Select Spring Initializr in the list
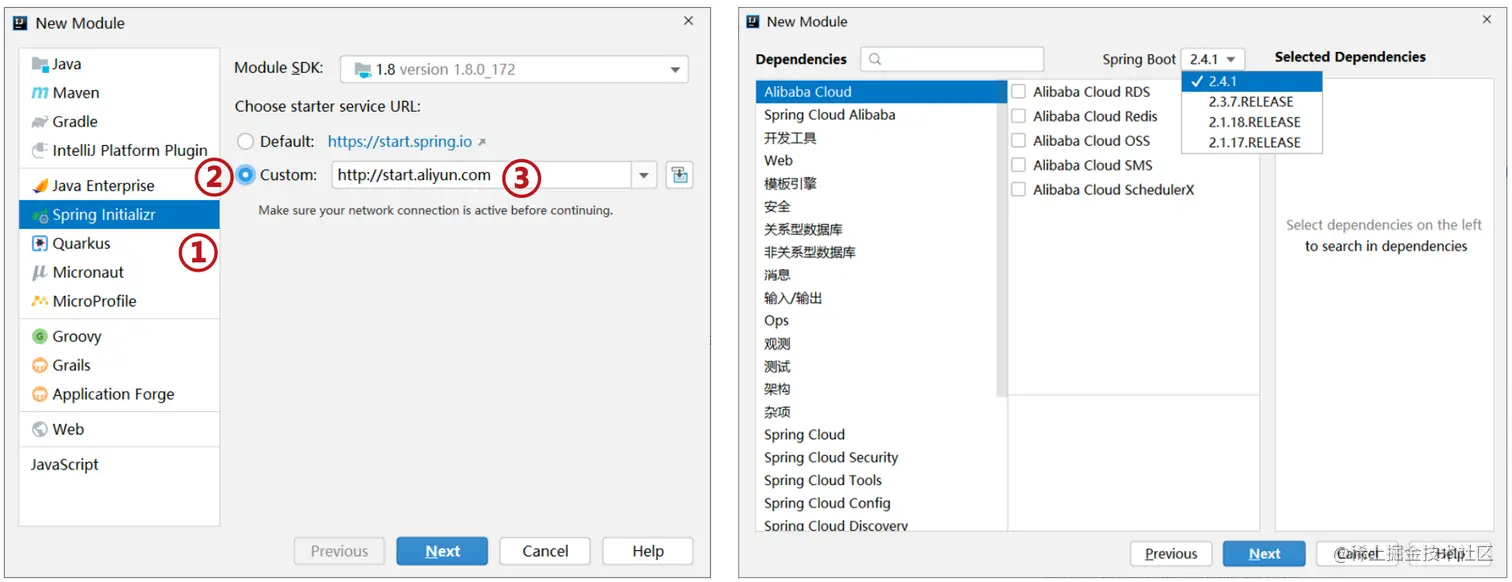This screenshot has width=1512, height=582. [119, 215]
